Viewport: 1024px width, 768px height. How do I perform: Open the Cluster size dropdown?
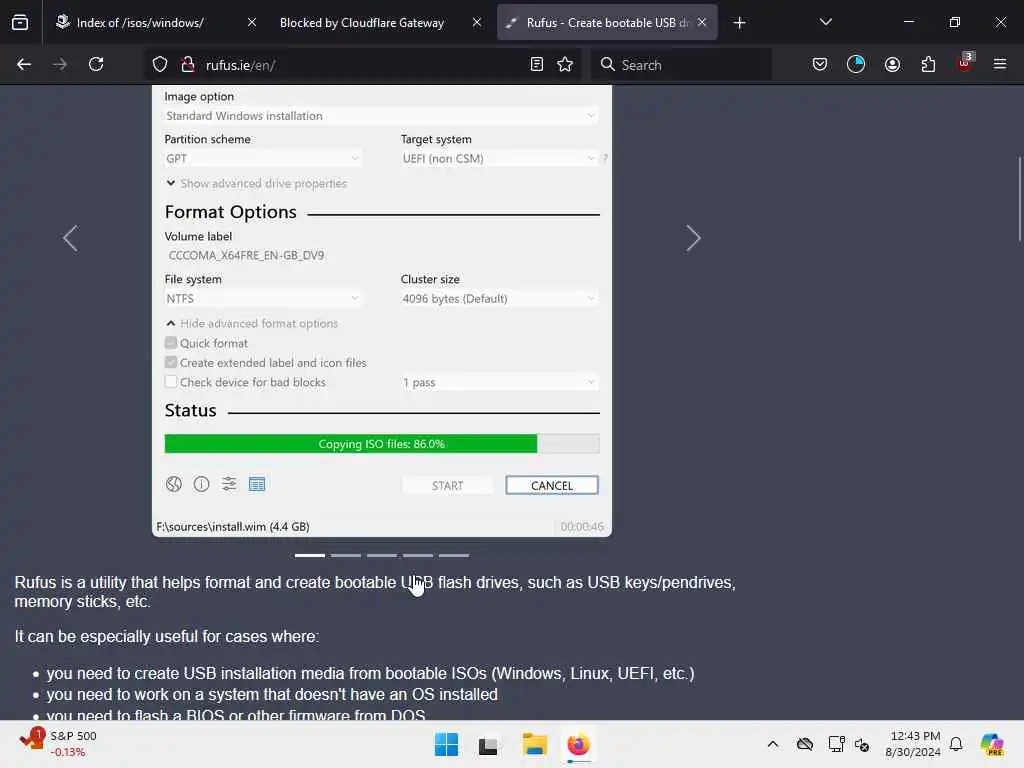click(498, 298)
